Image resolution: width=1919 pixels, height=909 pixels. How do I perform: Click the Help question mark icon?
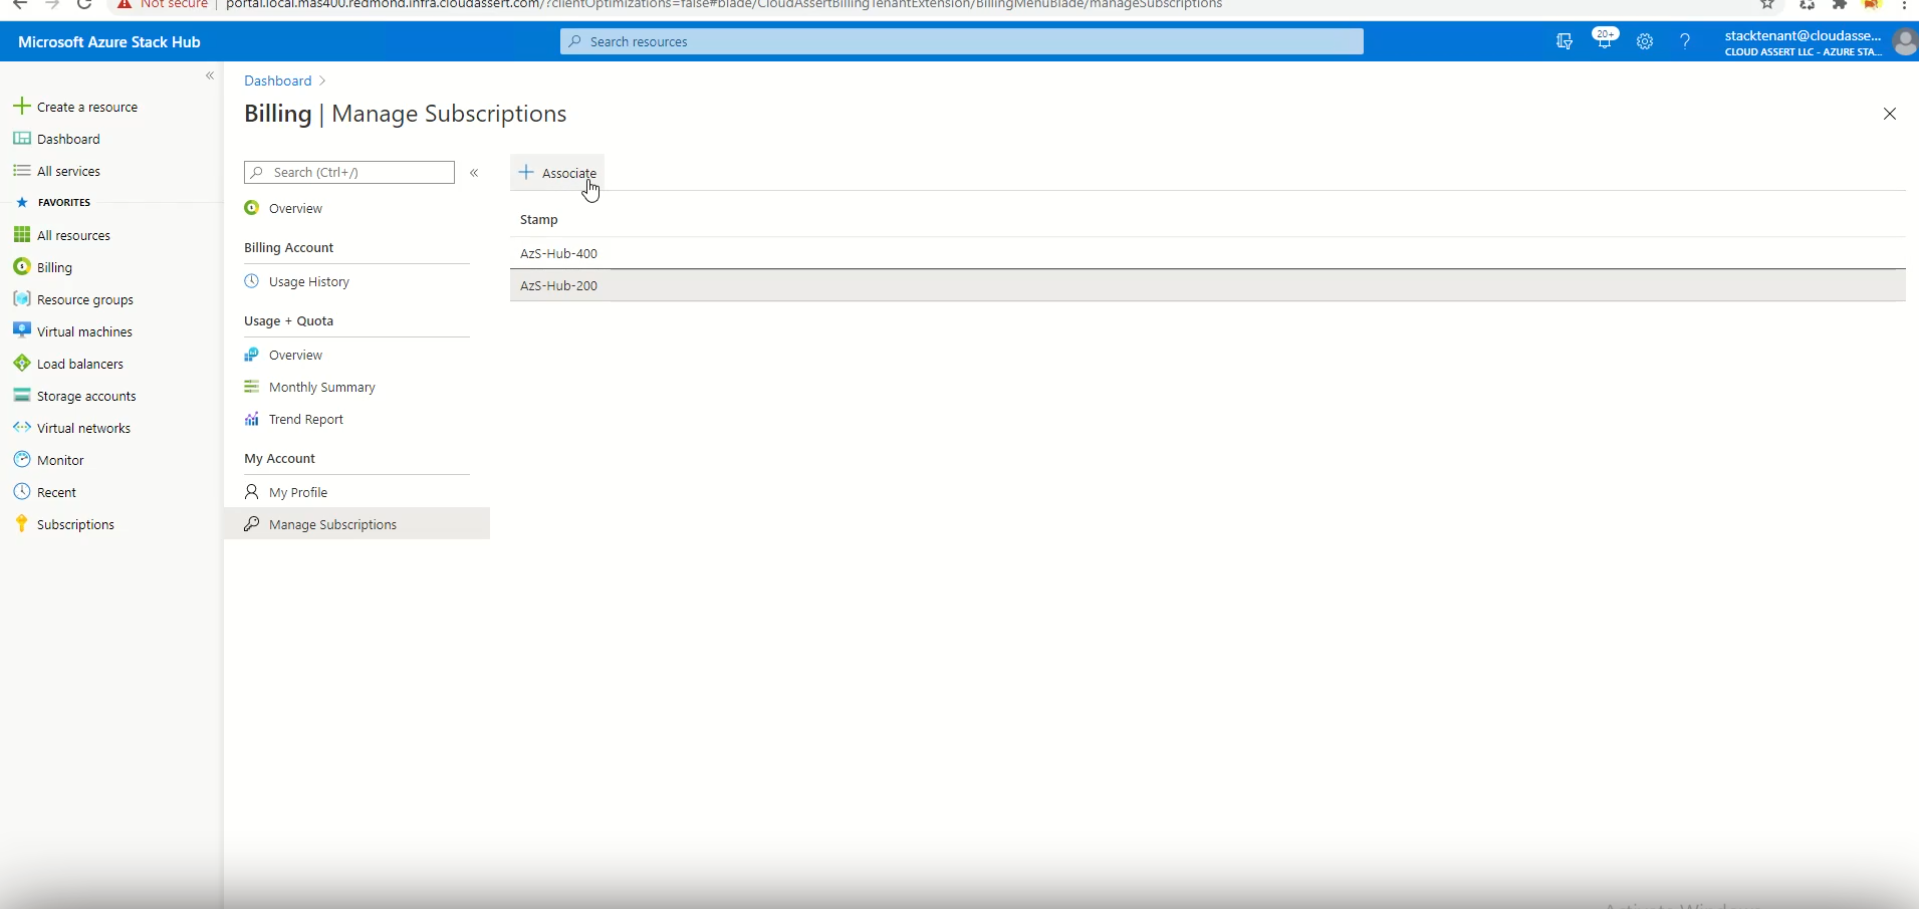[x=1685, y=41]
